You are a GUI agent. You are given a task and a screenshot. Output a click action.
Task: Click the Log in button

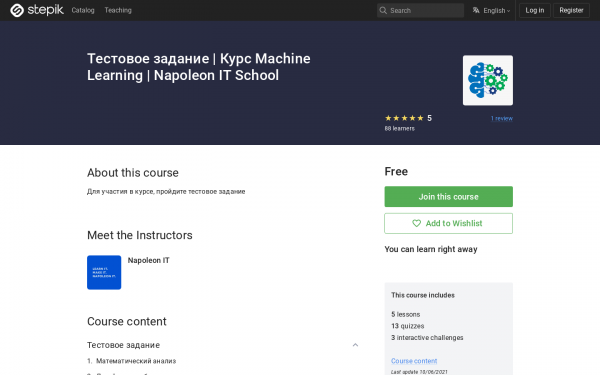[x=535, y=10]
